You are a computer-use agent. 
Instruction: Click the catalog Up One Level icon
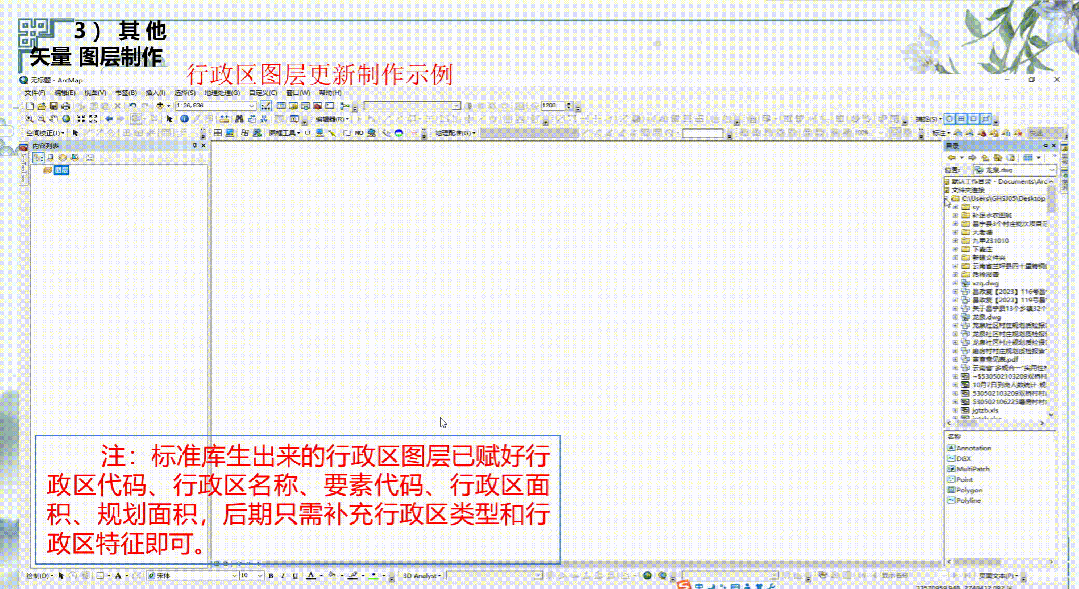(985, 158)
